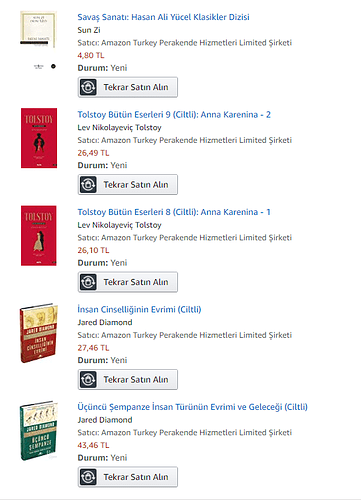The width and height of the screenshot is (361, 500).
Task: Select Tekrar Satın Alın for Anna Karenina - 2
Action: [x=128, y=185]
